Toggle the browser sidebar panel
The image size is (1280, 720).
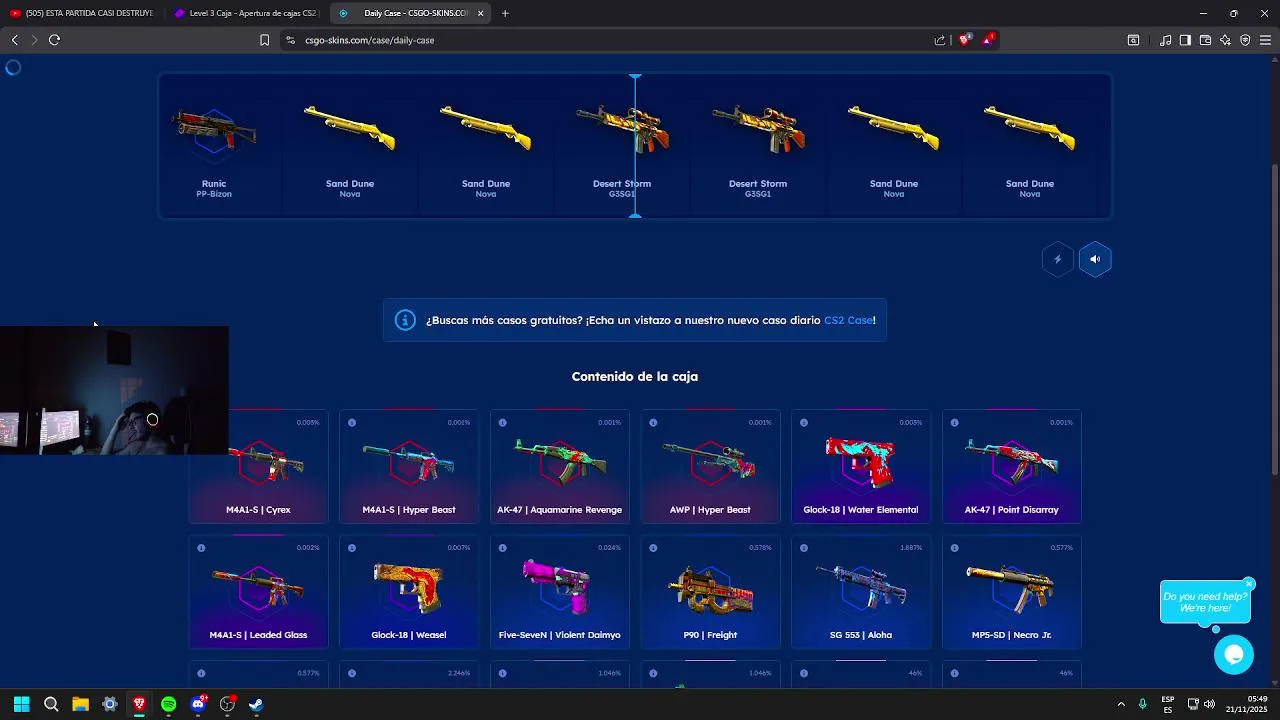tap(1185, 40)
